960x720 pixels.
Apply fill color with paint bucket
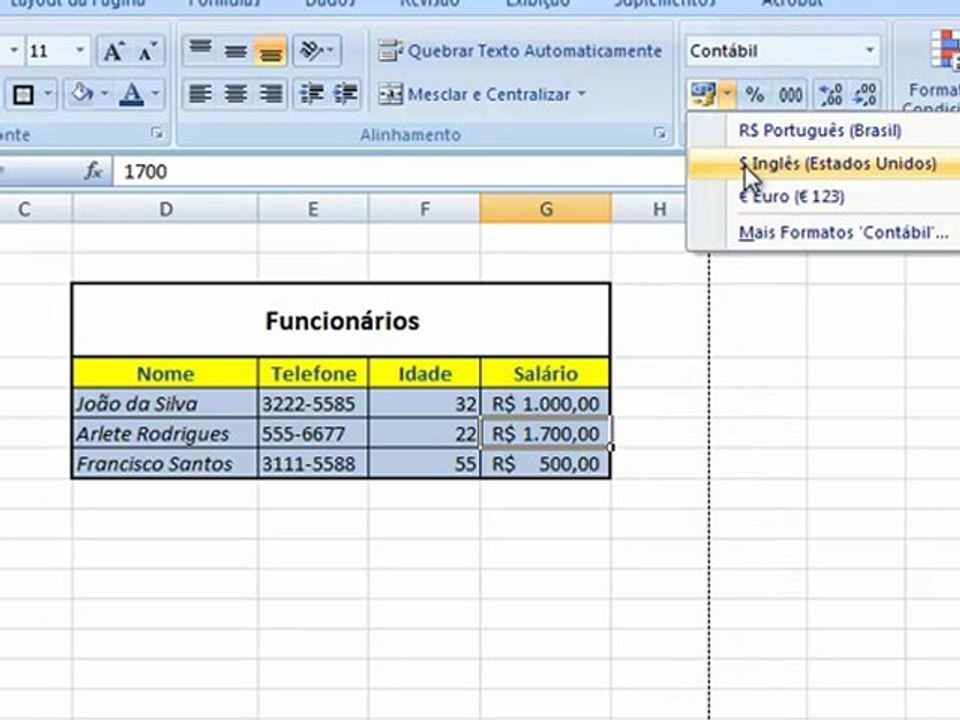[x=81, y=94]
